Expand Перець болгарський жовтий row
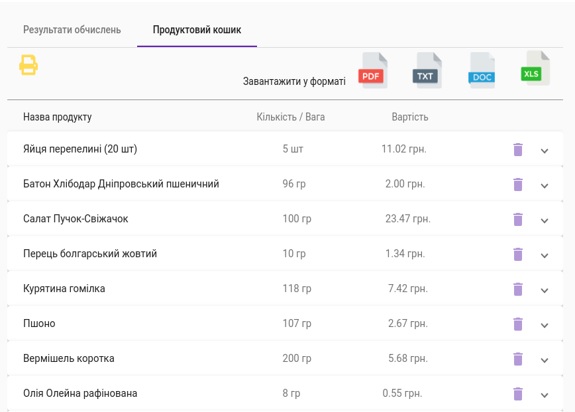This screenshot has width=575, height=412. [545, 255]
